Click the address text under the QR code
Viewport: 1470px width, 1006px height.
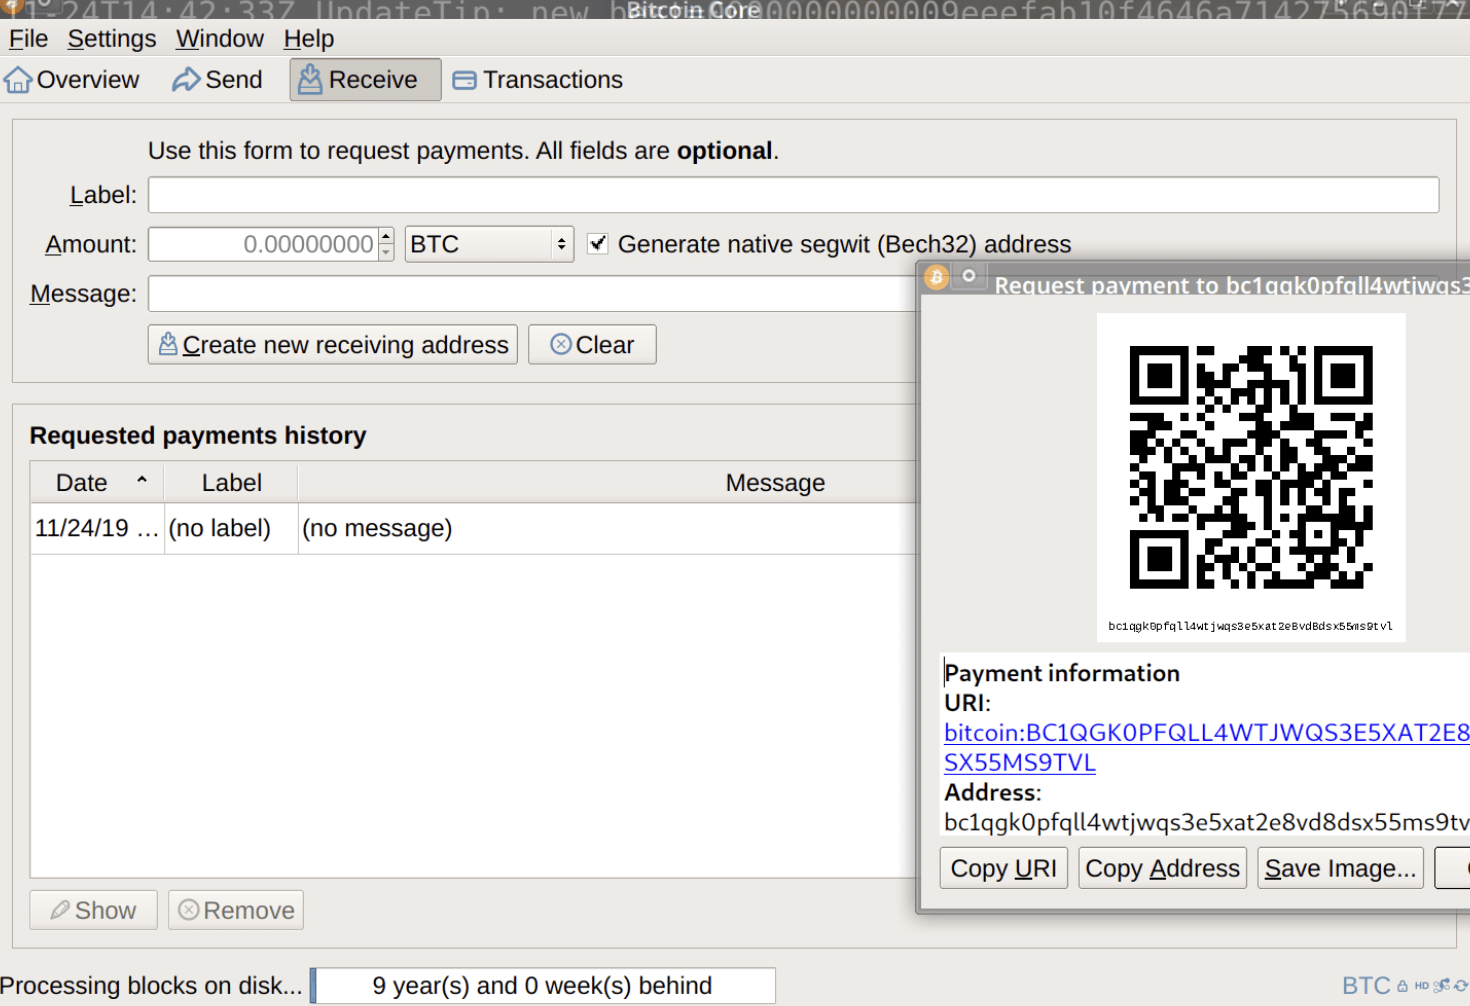coord(1250,626)
